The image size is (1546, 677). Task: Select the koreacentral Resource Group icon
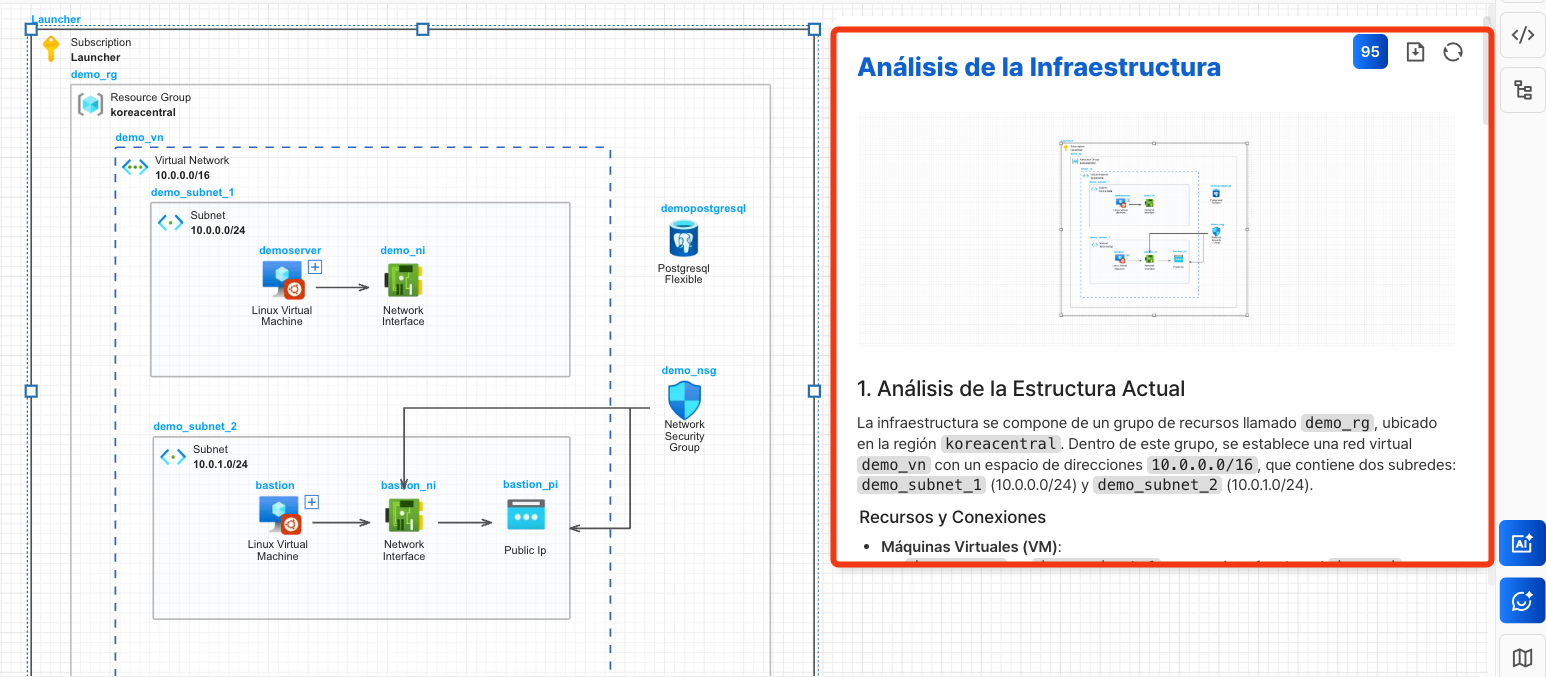click(91, 104)
